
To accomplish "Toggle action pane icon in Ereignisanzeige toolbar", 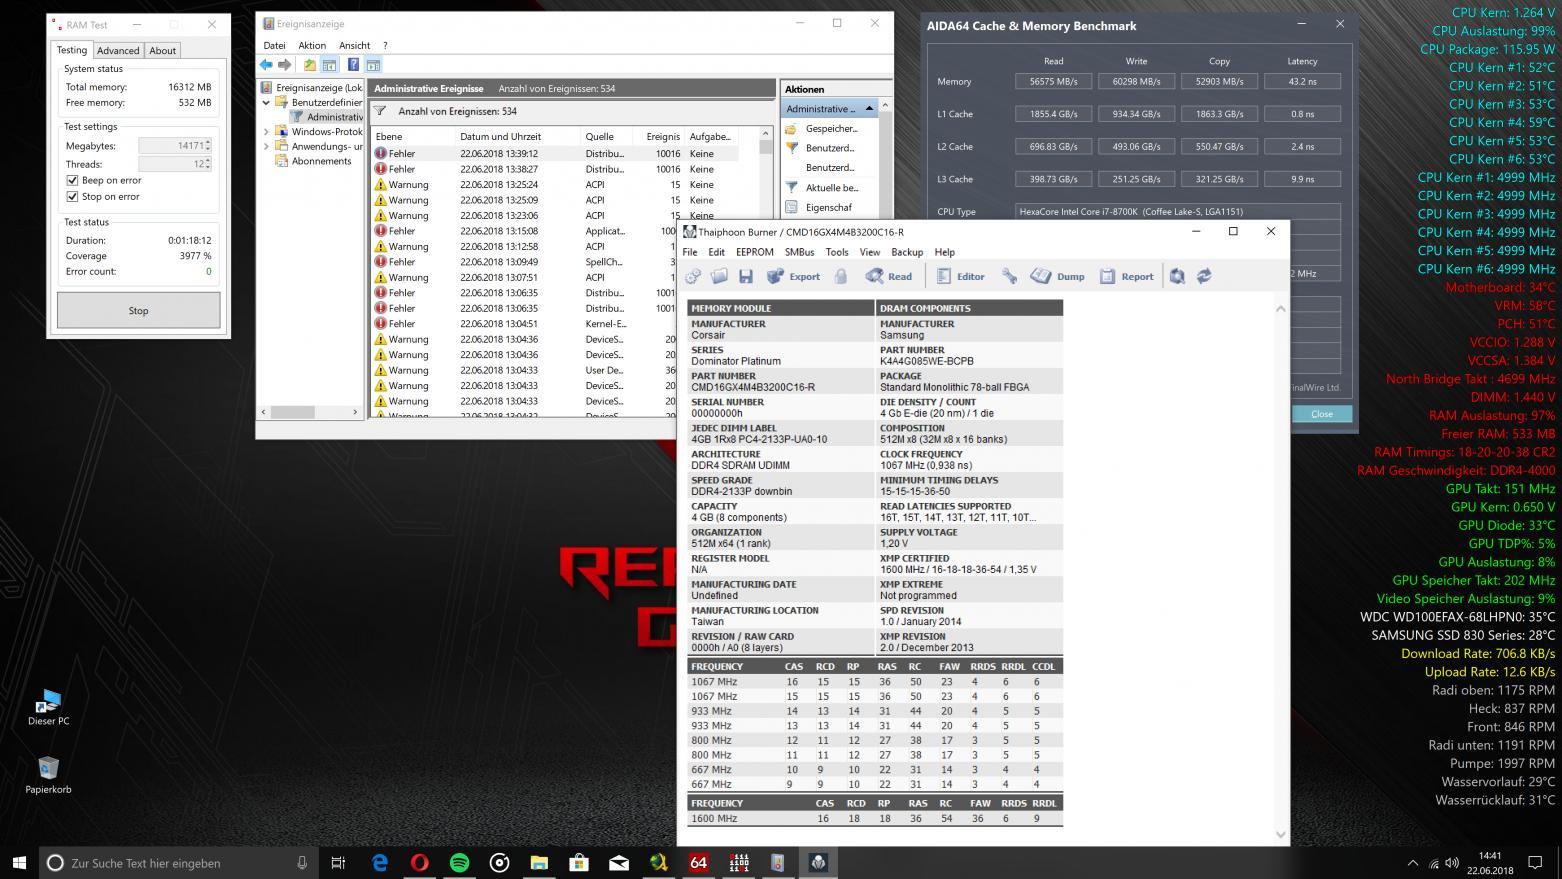I will click(373, 65).
